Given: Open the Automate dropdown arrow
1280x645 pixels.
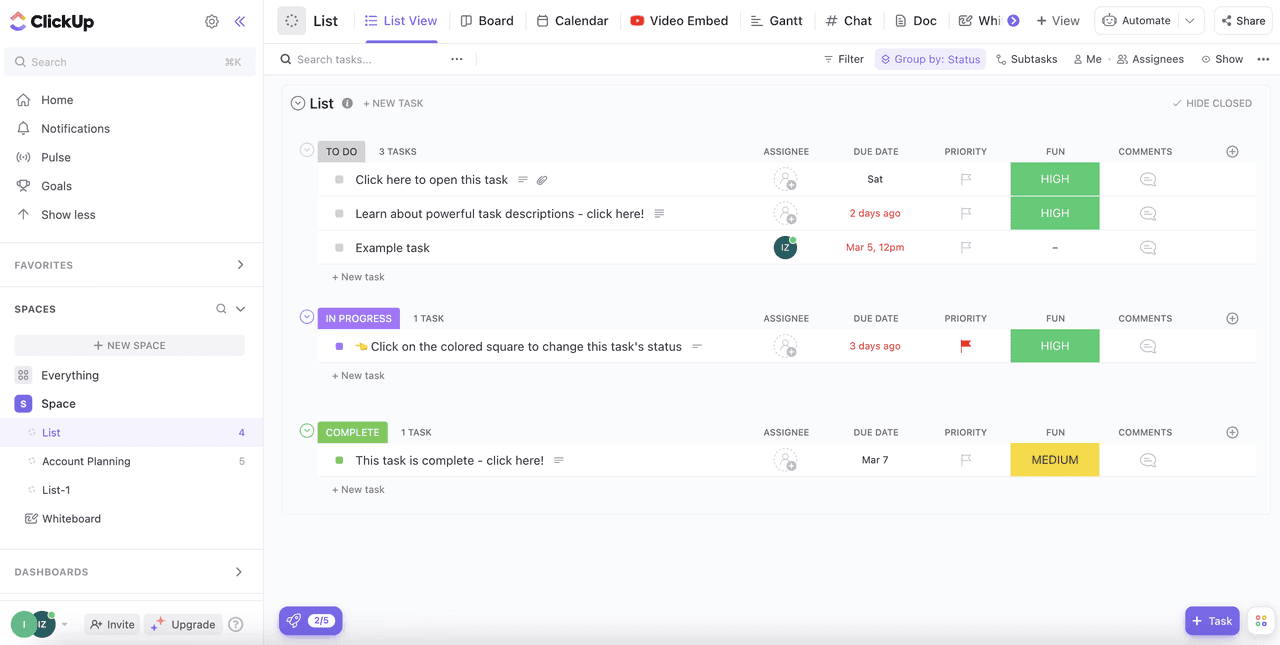Looking at the screenshot, I should (1191, 19).
